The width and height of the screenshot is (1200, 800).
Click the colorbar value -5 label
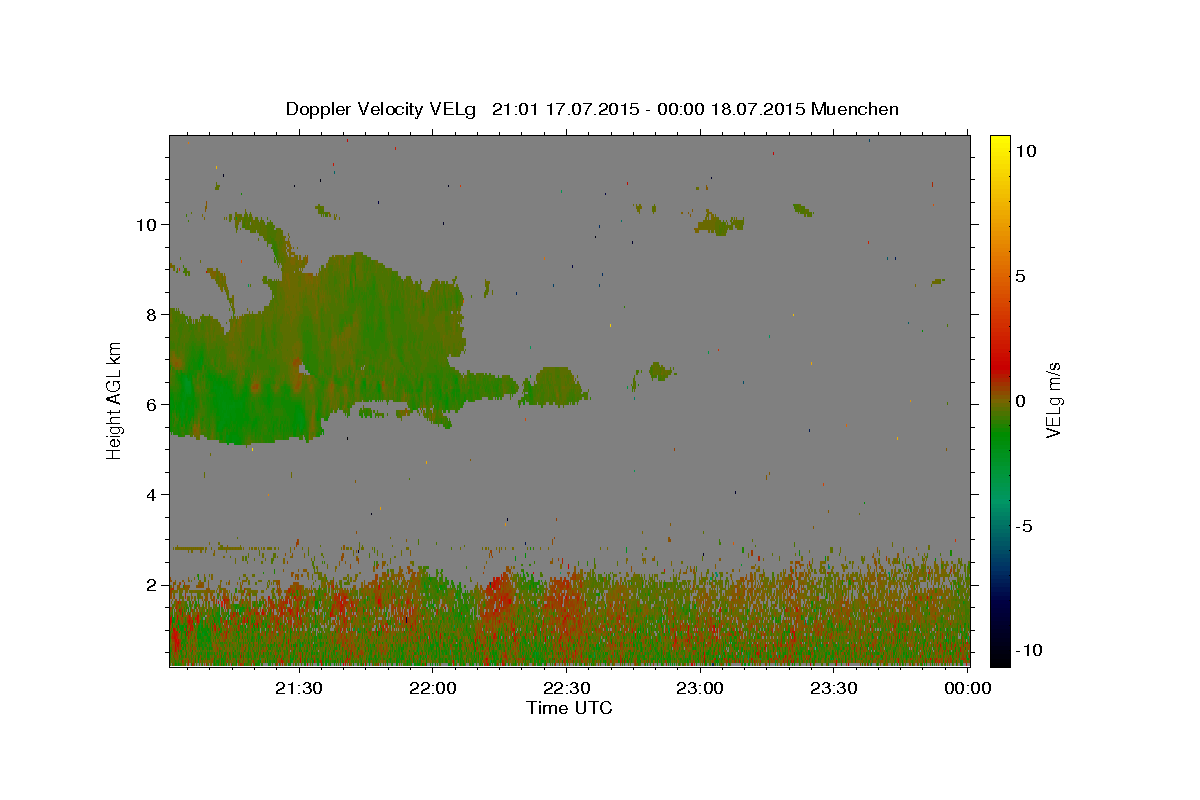[1024, 526]
